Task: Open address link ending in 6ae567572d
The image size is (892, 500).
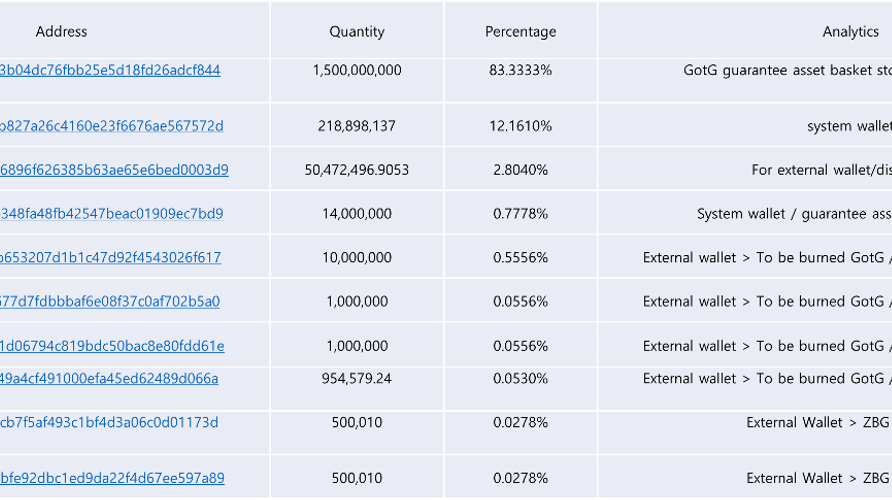Action: coord(112,126)
